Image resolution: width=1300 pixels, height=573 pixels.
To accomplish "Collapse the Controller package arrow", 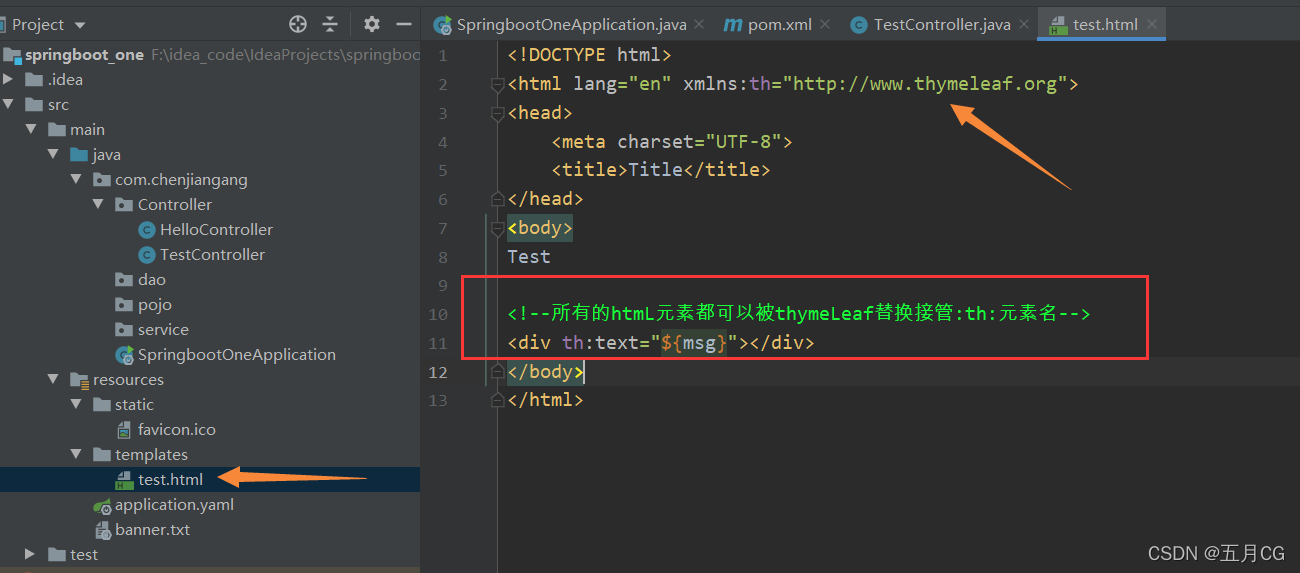I will click(98, 204).
